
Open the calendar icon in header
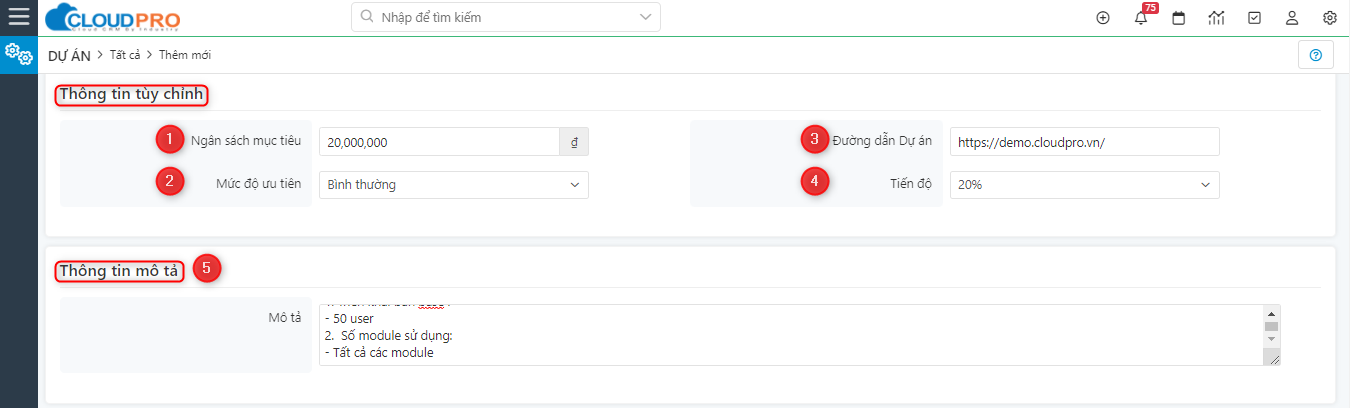[1179, 18]
